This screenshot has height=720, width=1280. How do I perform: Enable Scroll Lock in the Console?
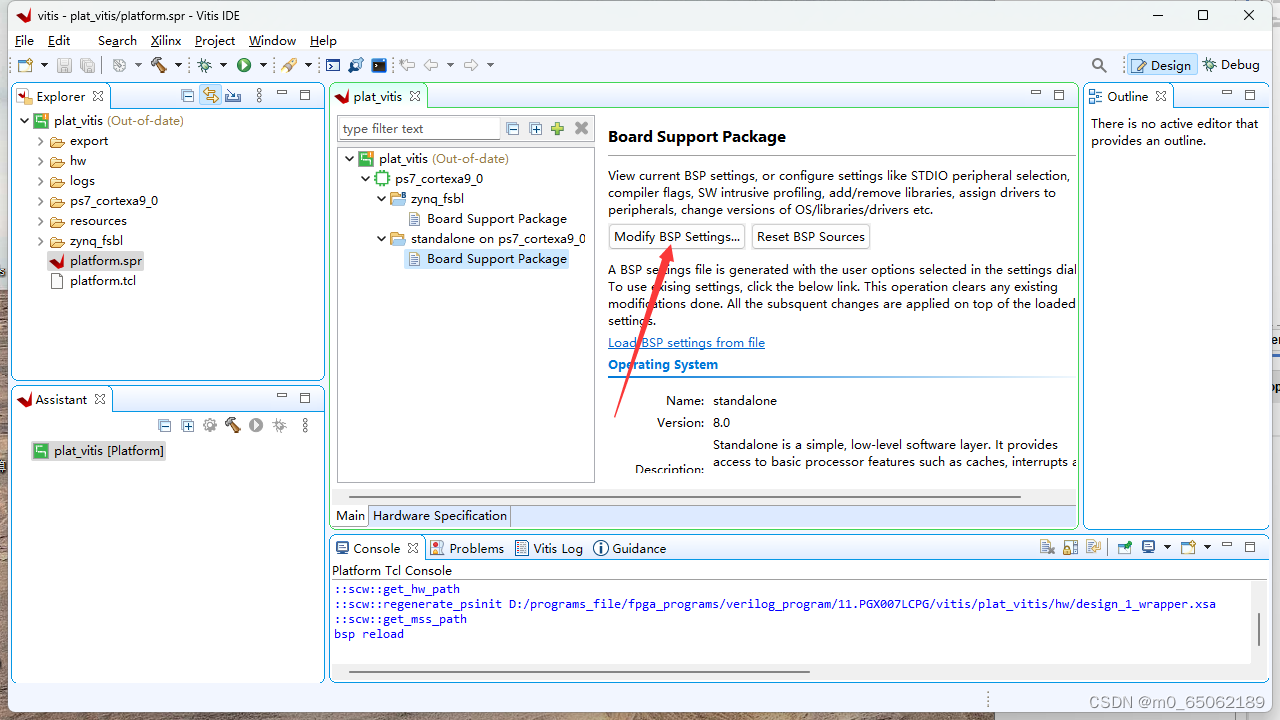pyautogui.click(x=1070, y=547)
